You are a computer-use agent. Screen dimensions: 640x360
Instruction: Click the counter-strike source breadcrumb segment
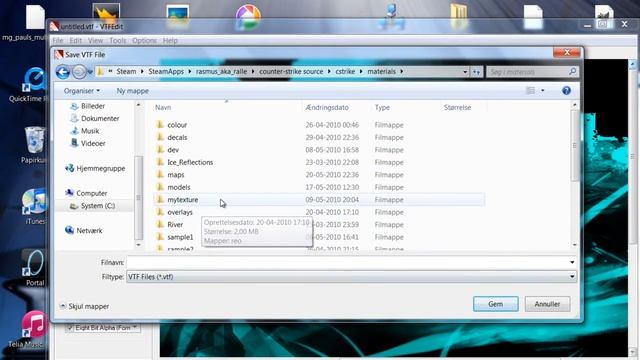291,71
